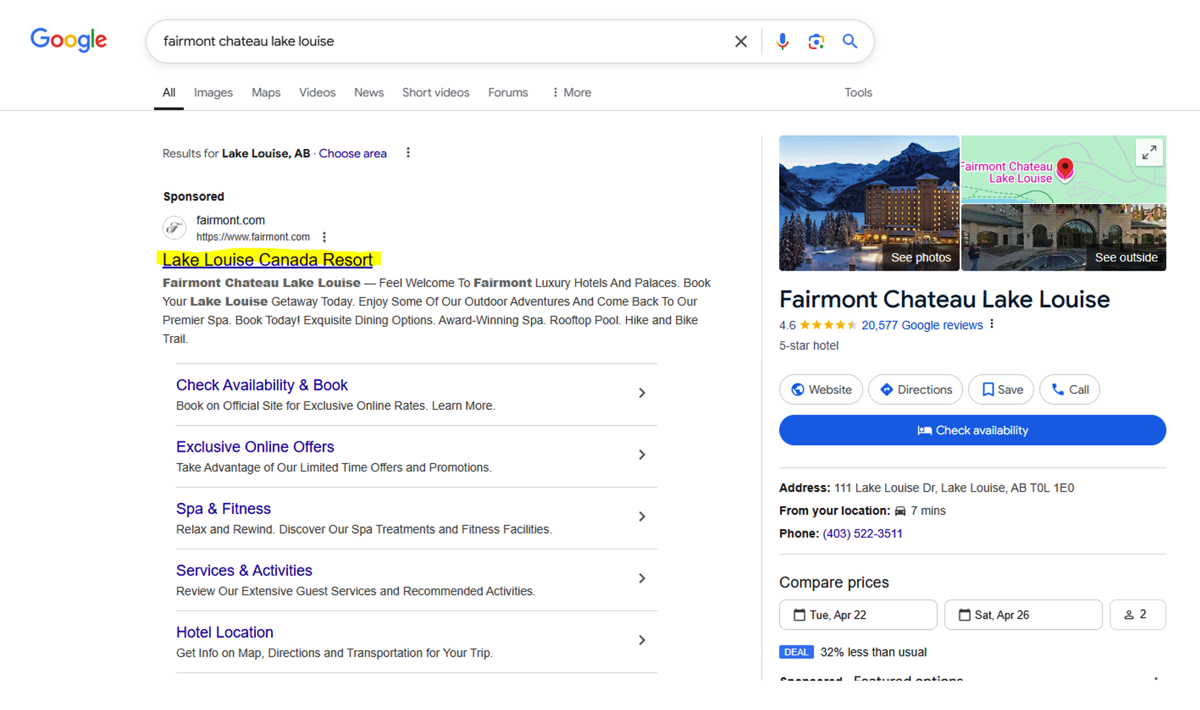
Task: Click the Website button
Action: [821, 390]
